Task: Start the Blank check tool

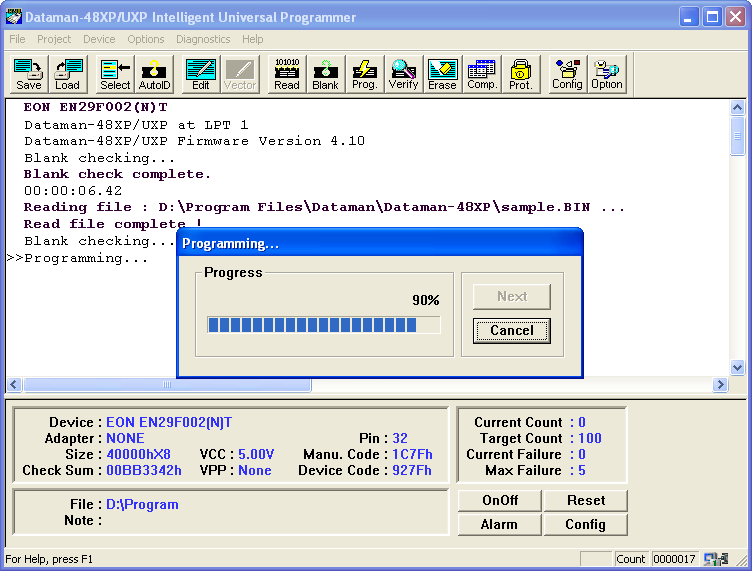Action: [325, 75]
